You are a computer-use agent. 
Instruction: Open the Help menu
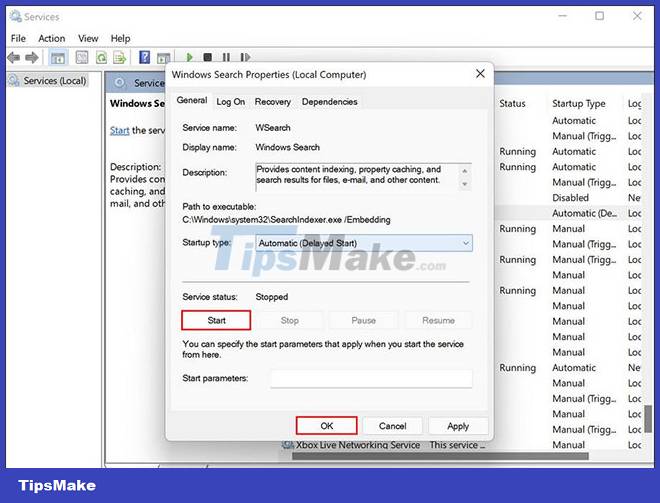[x=120, y=38]
